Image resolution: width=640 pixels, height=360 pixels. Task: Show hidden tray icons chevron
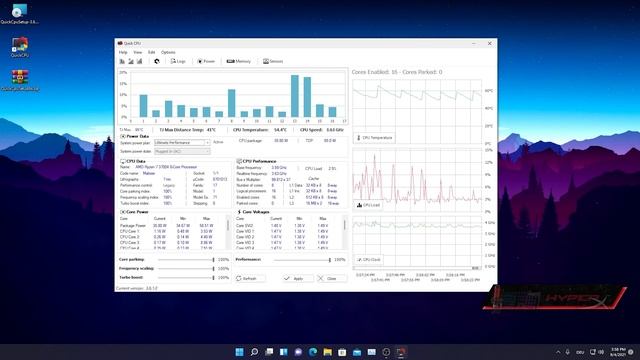pos(558,352)
